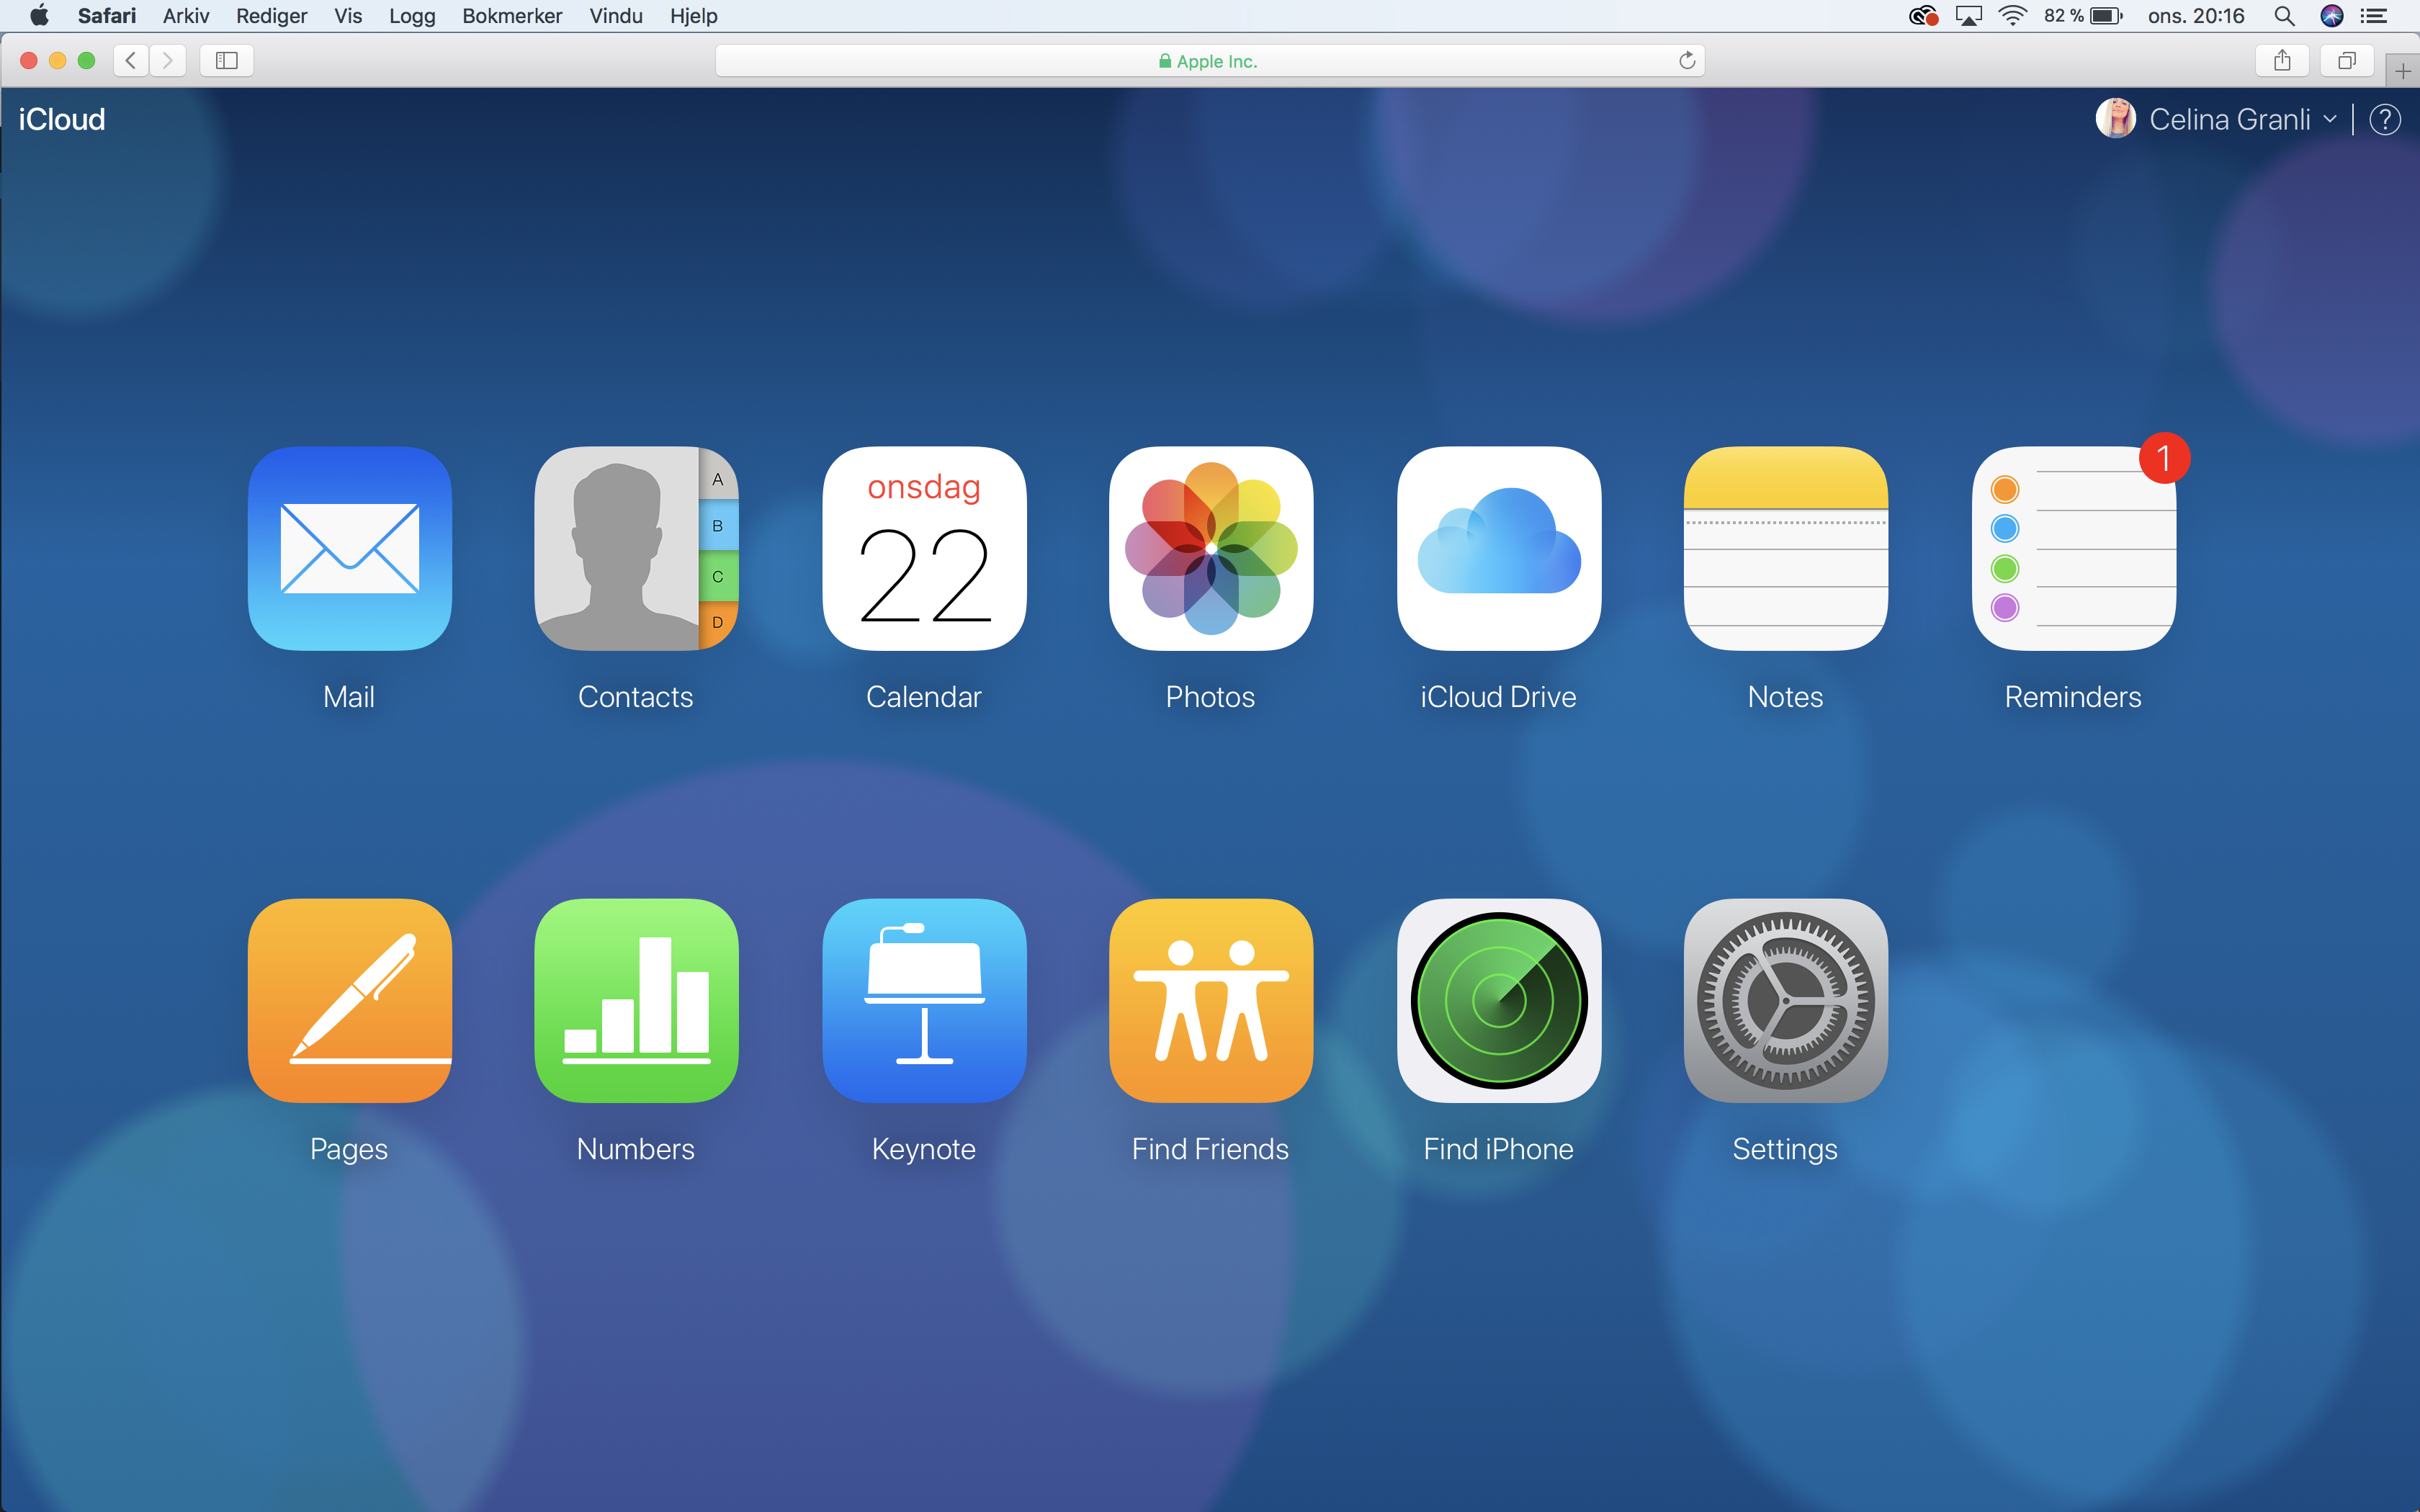Toggle the Safari sidebar button
Screen dimensions: 2420x1512
click(x=227, y=61)
